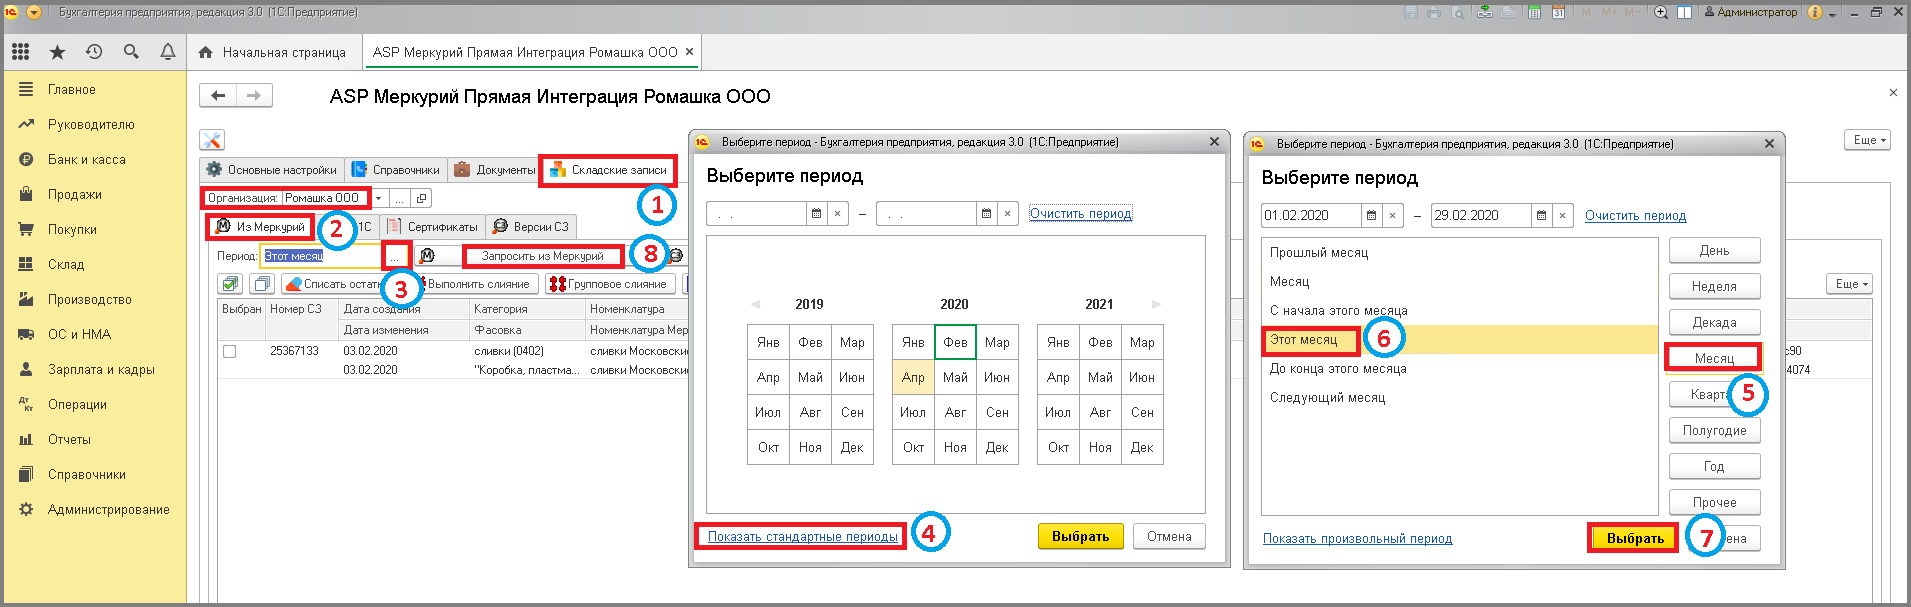
Task: Click the Групповое слияние button
Action: point(609,284)
